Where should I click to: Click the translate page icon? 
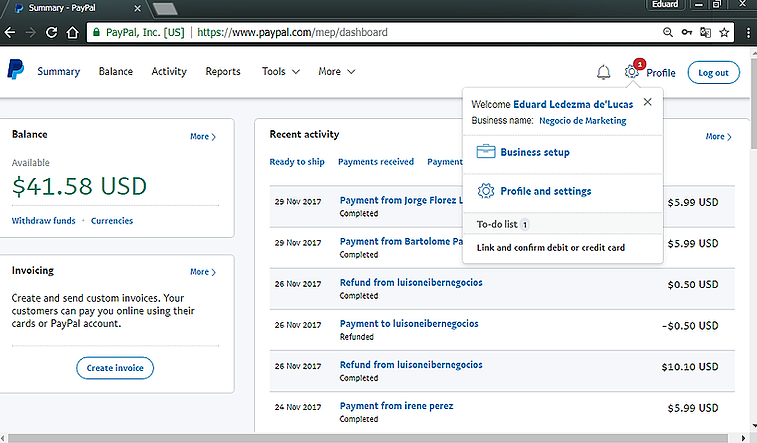tap(705, 32)
